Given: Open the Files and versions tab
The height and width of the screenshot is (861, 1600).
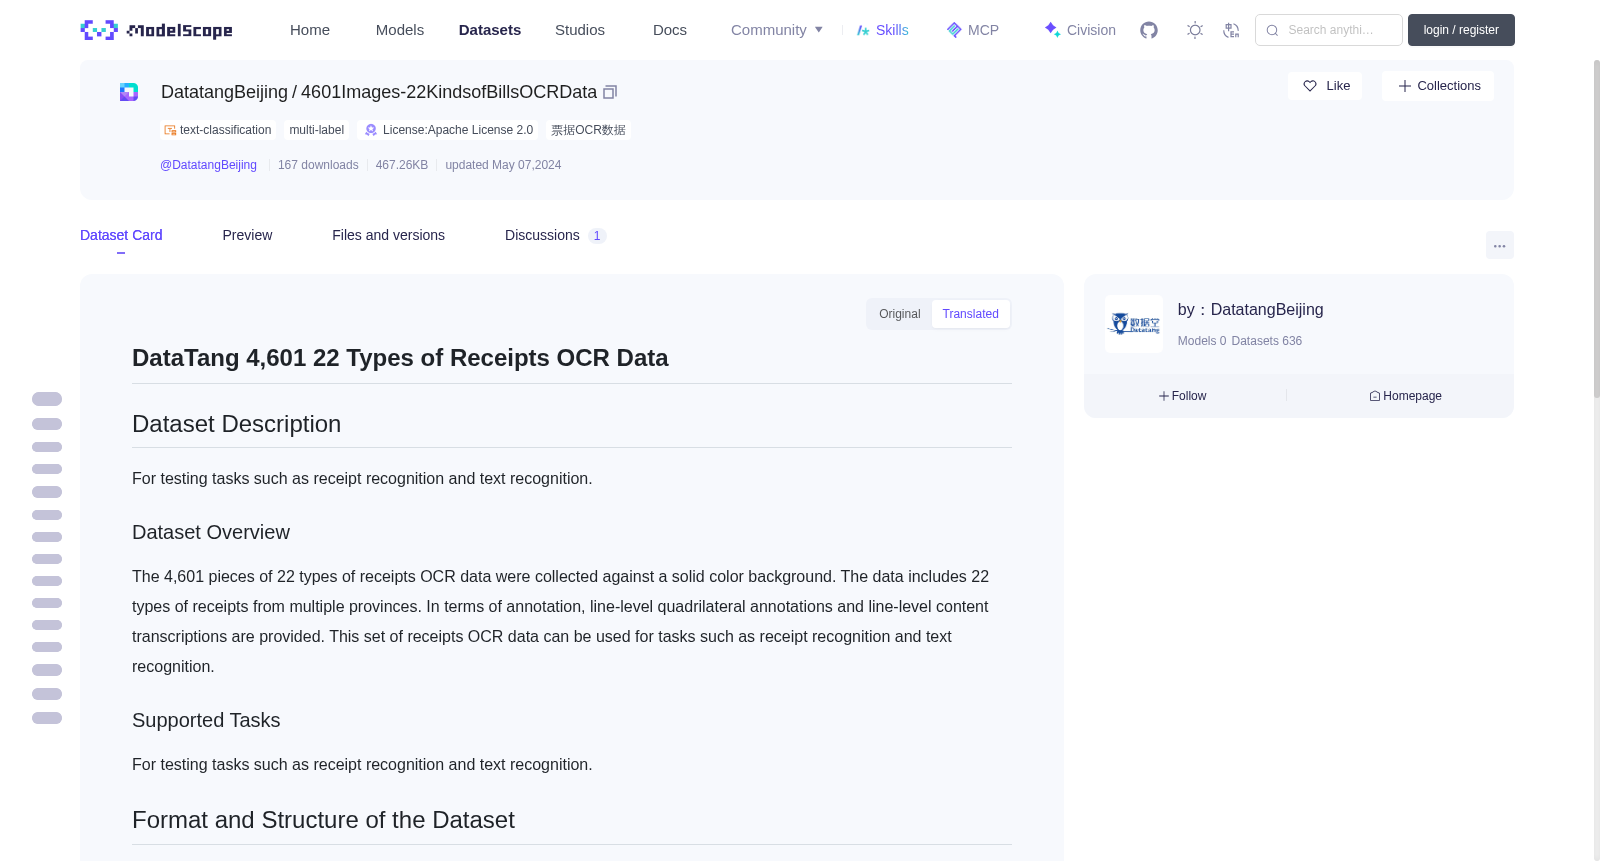Looking at the screenshot, I should click(x=388, y=235).
